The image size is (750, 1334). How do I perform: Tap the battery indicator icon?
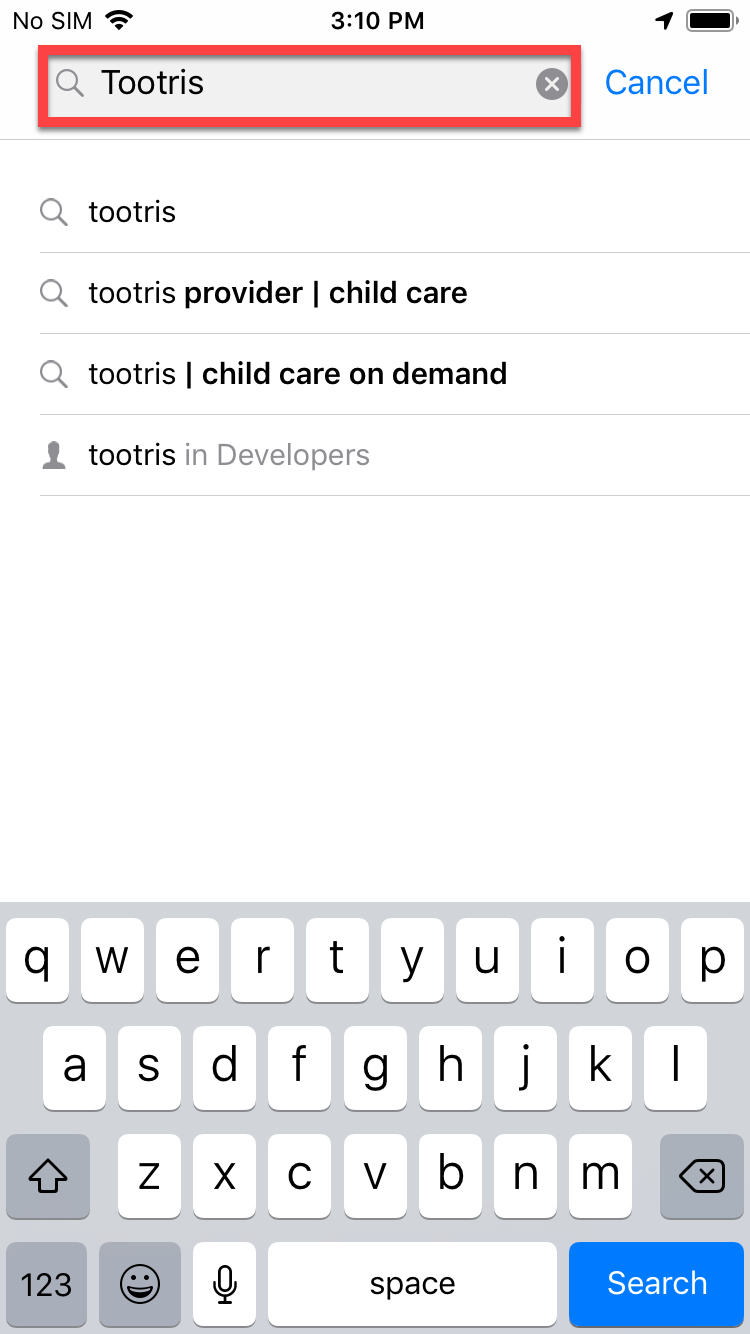pos(712,21)
